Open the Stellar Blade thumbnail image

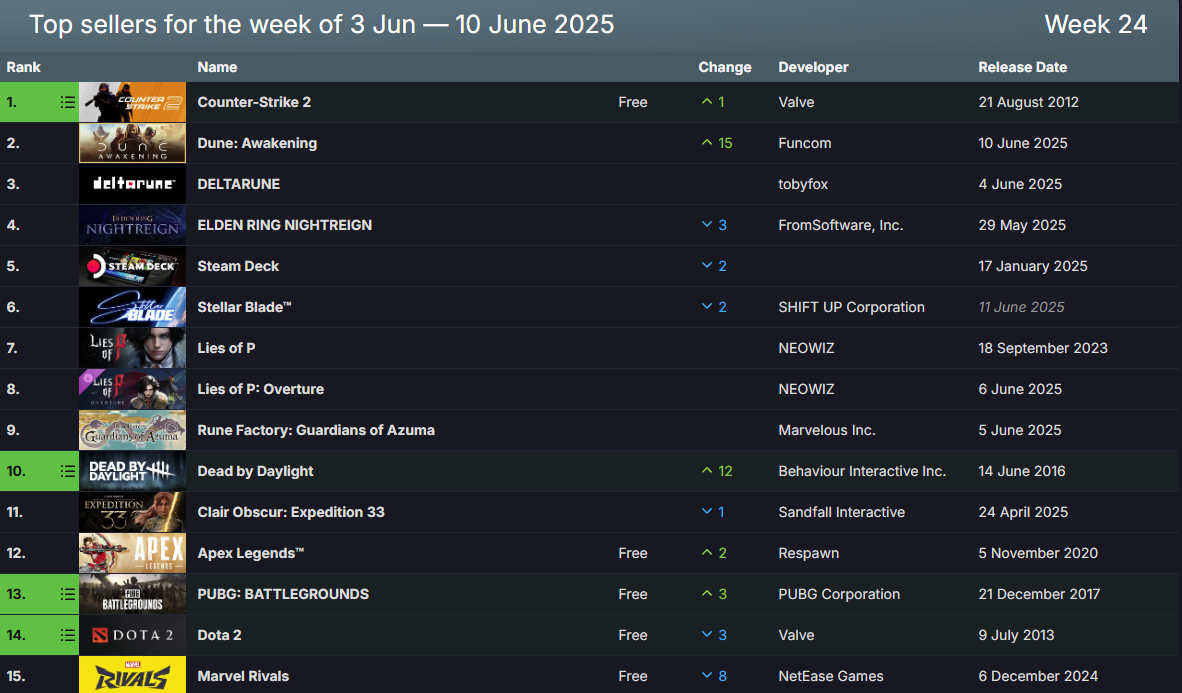[x=132, y=307]
